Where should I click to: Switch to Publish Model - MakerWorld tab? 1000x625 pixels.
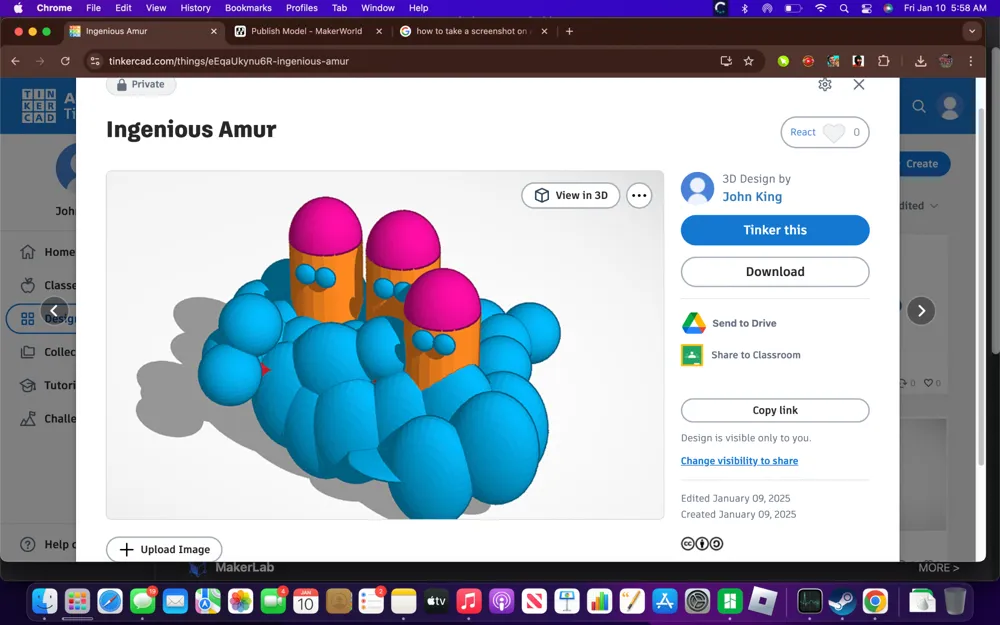coord(307,31)
